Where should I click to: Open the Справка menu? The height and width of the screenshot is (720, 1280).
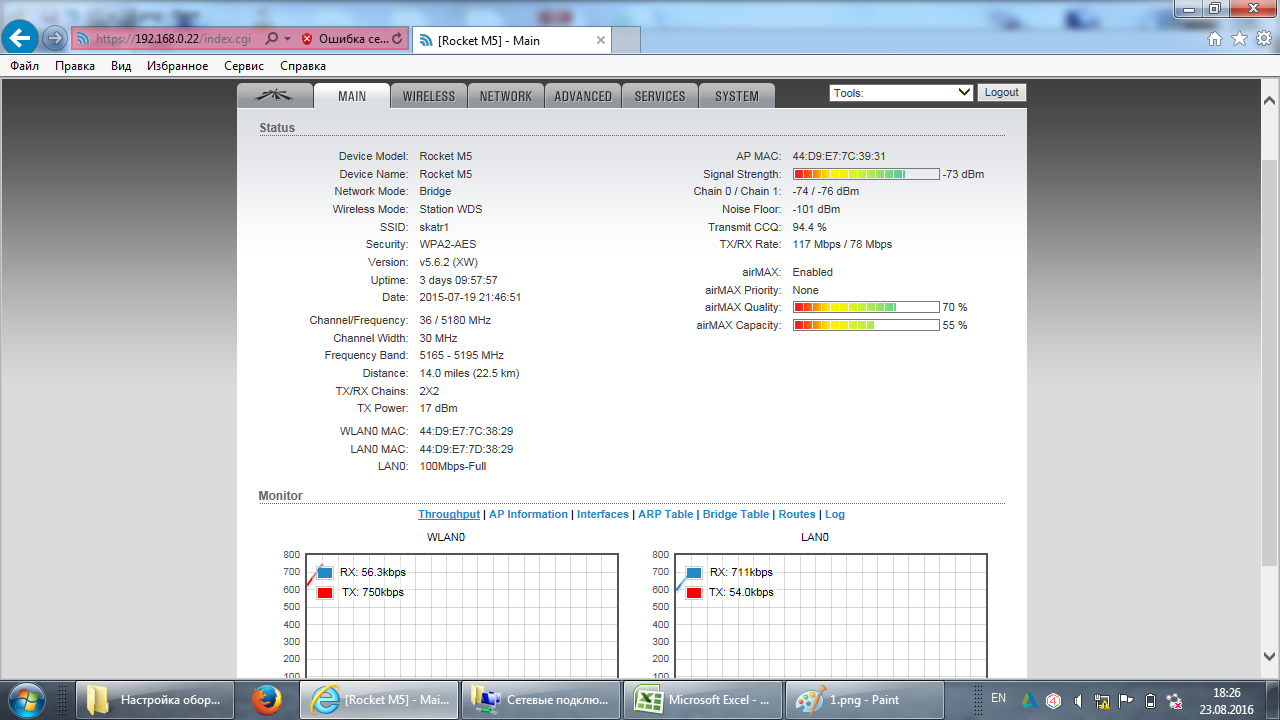click(303, 66)
